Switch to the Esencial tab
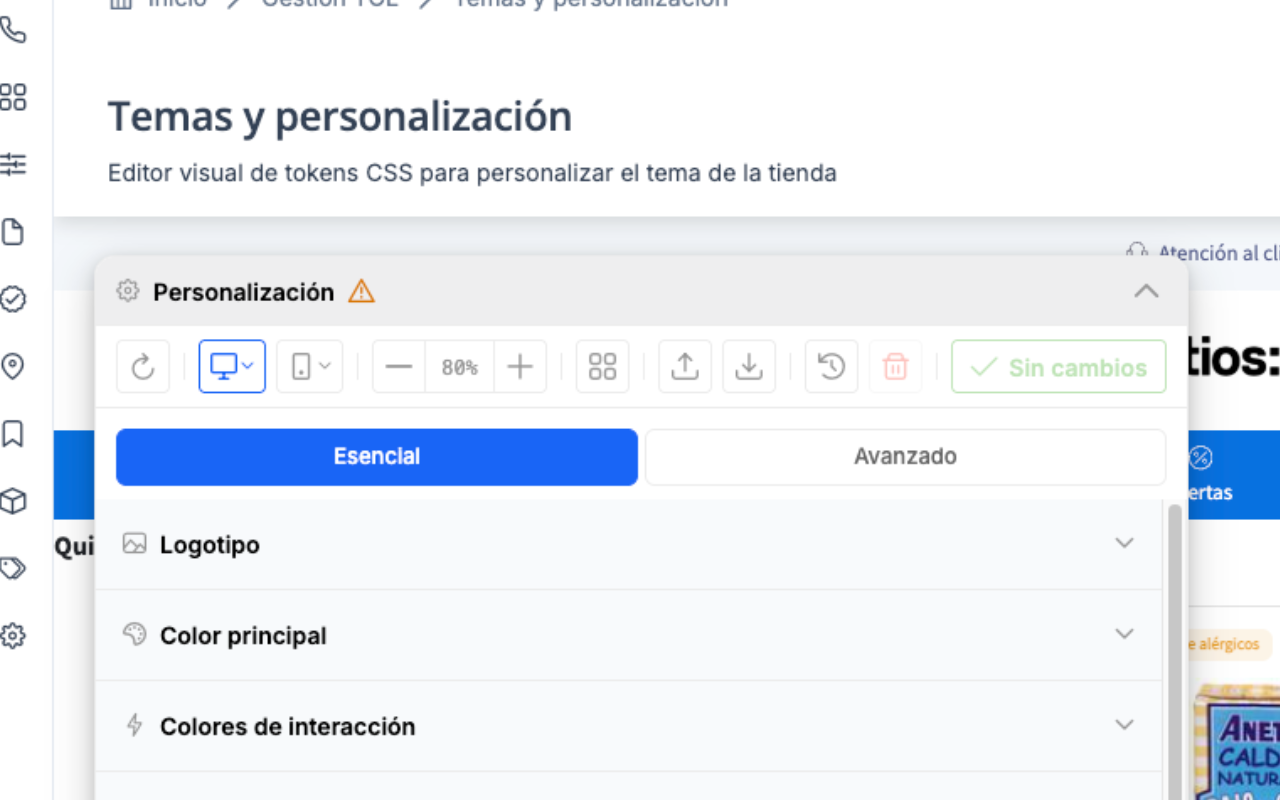This screenshot has height=800, width=1280. (377, 457)
